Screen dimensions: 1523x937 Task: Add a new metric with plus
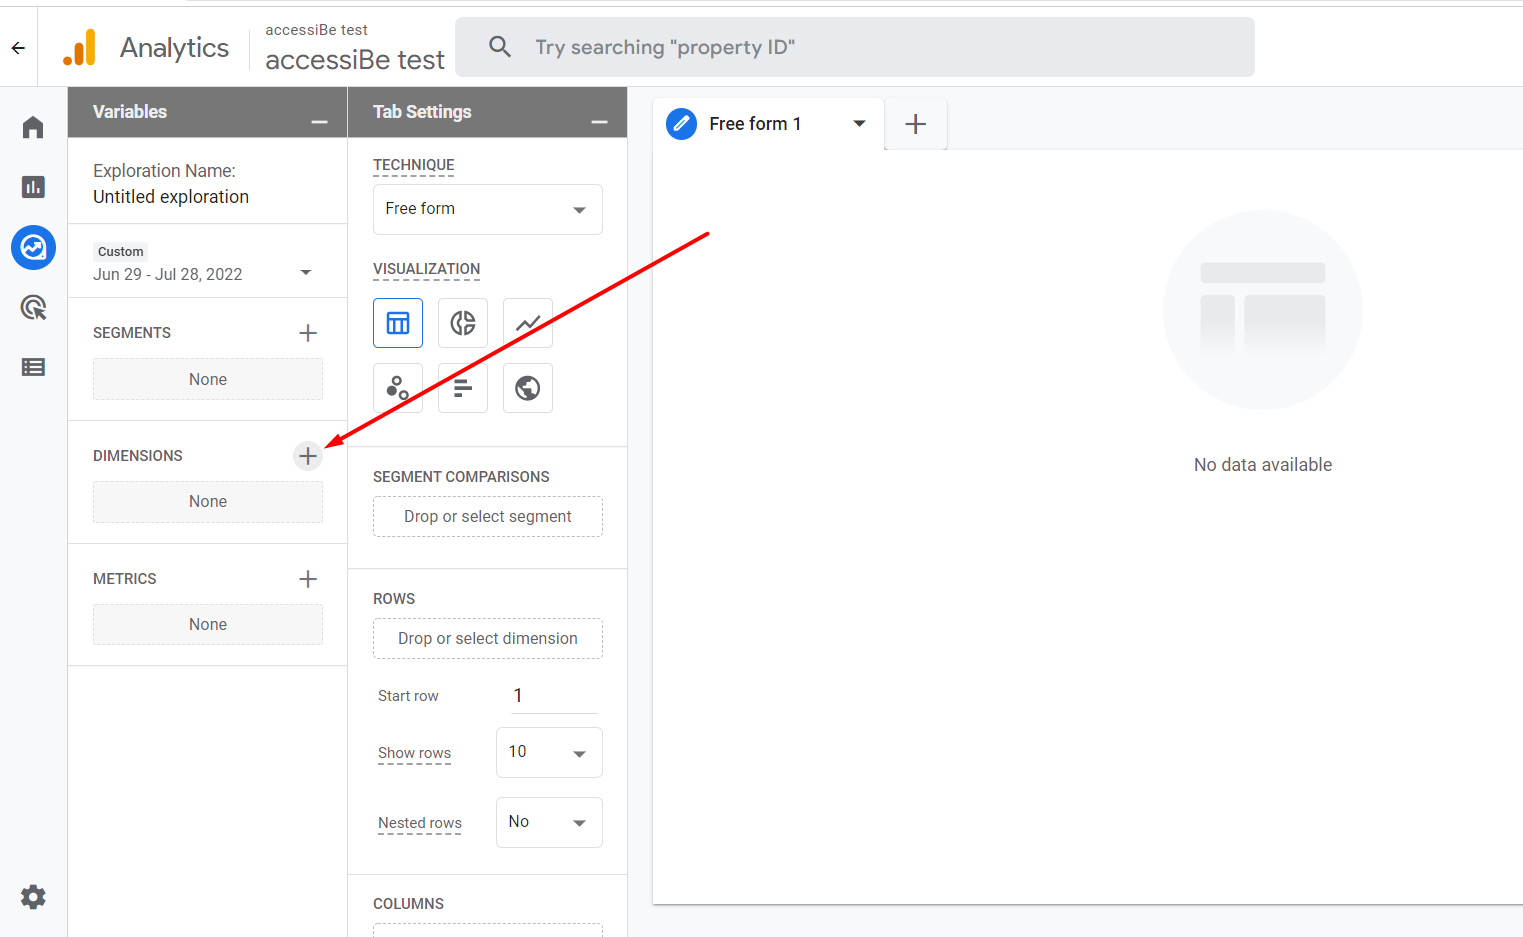[308, 579]
